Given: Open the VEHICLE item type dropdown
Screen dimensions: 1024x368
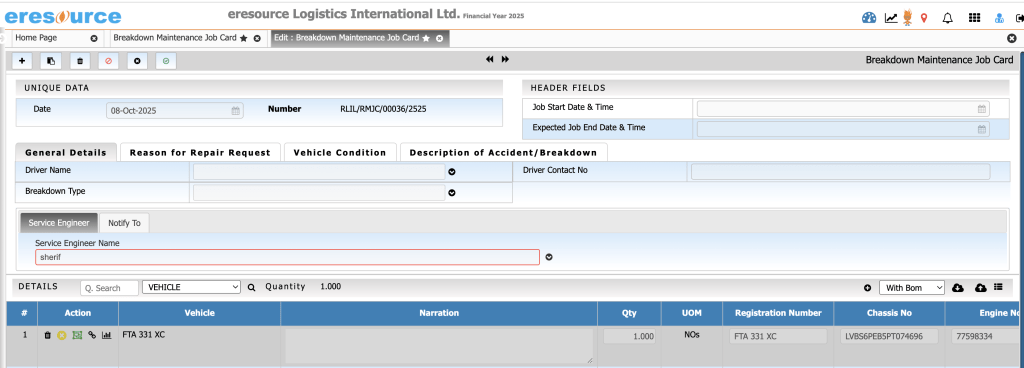Looking at the screenshot, I should (x=193, y=287).
